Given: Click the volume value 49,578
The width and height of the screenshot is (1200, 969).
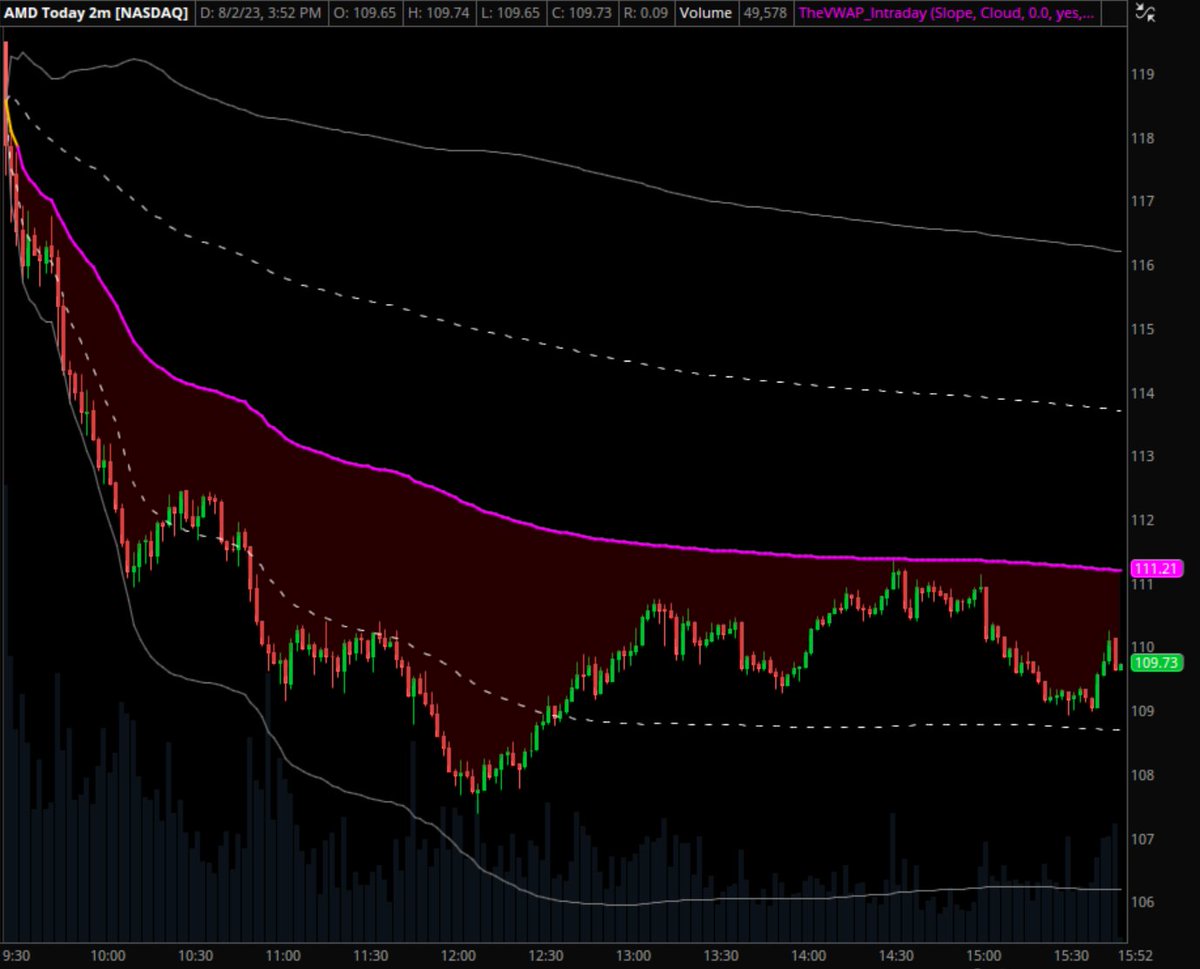Looking at the screenshot, I should 764,13.
